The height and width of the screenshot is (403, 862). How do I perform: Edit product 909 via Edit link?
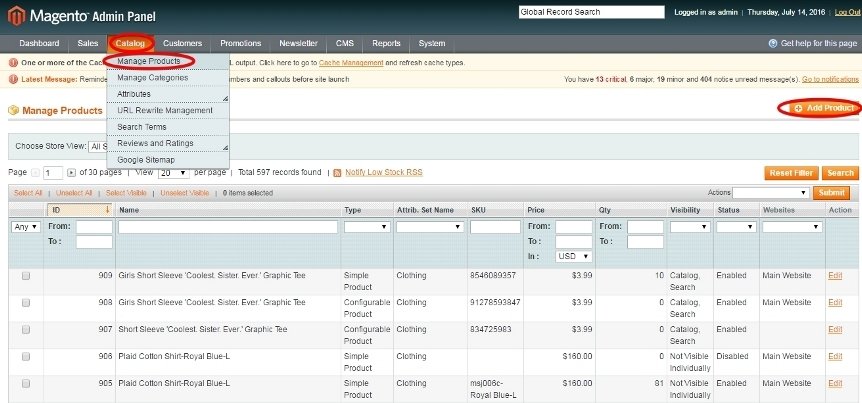(x=835, y=275)
